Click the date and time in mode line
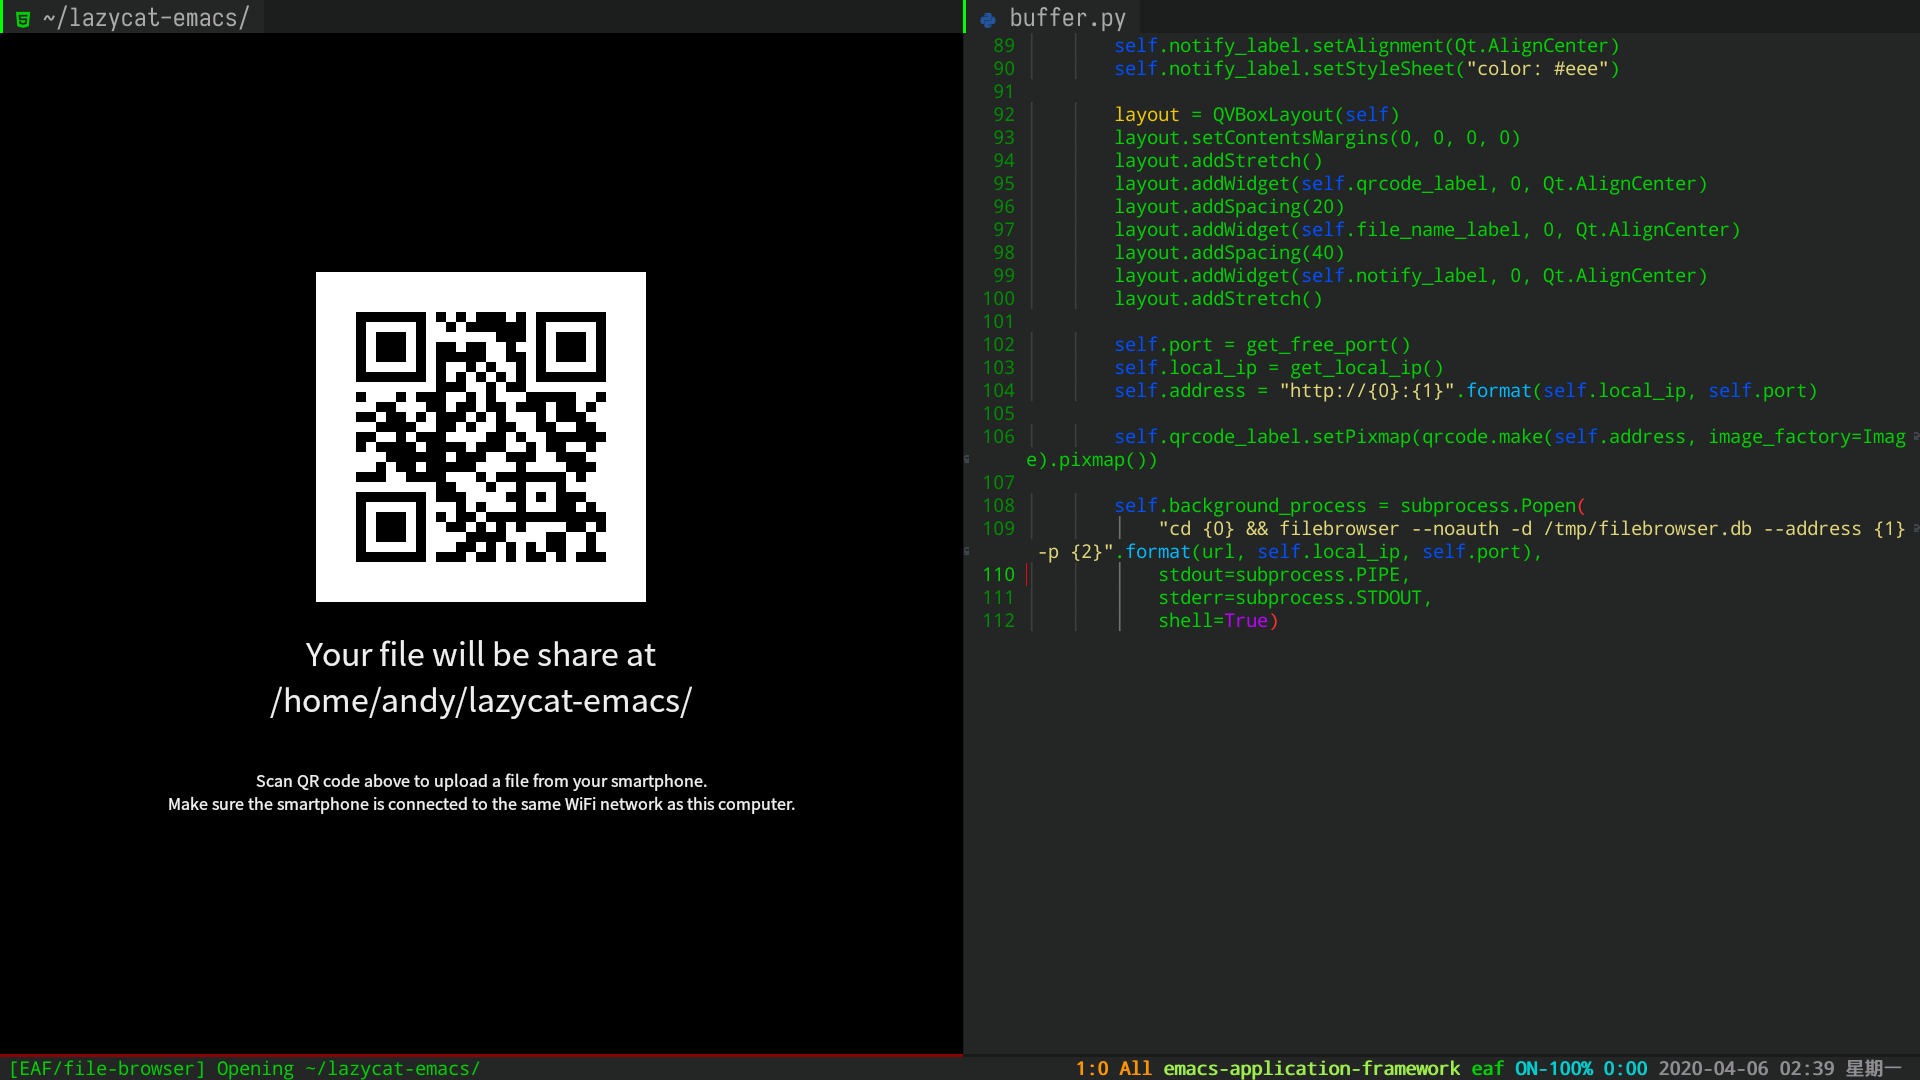Viewport: 1920px width, 1080px height. [1746, 1068]
